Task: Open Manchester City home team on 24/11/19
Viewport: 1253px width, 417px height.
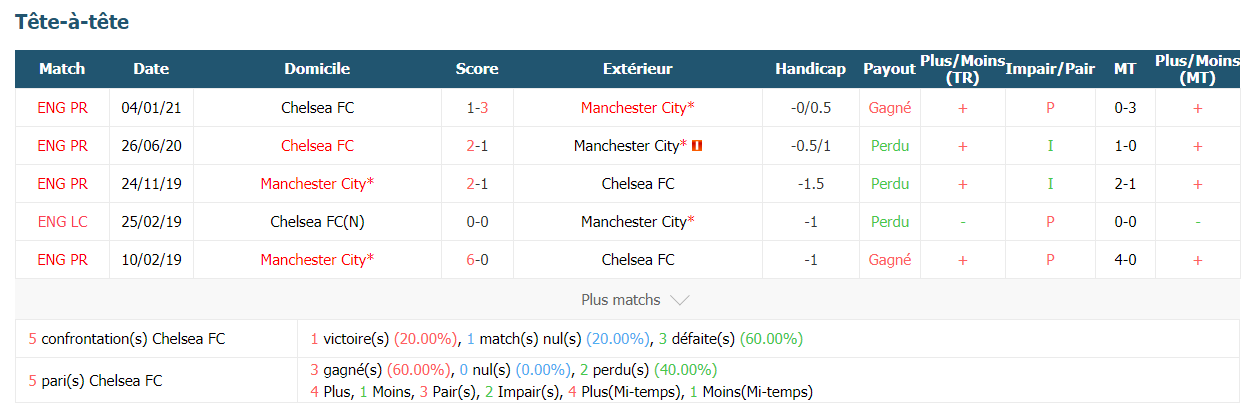Action: pyautogui.click(x=317, y=184)
